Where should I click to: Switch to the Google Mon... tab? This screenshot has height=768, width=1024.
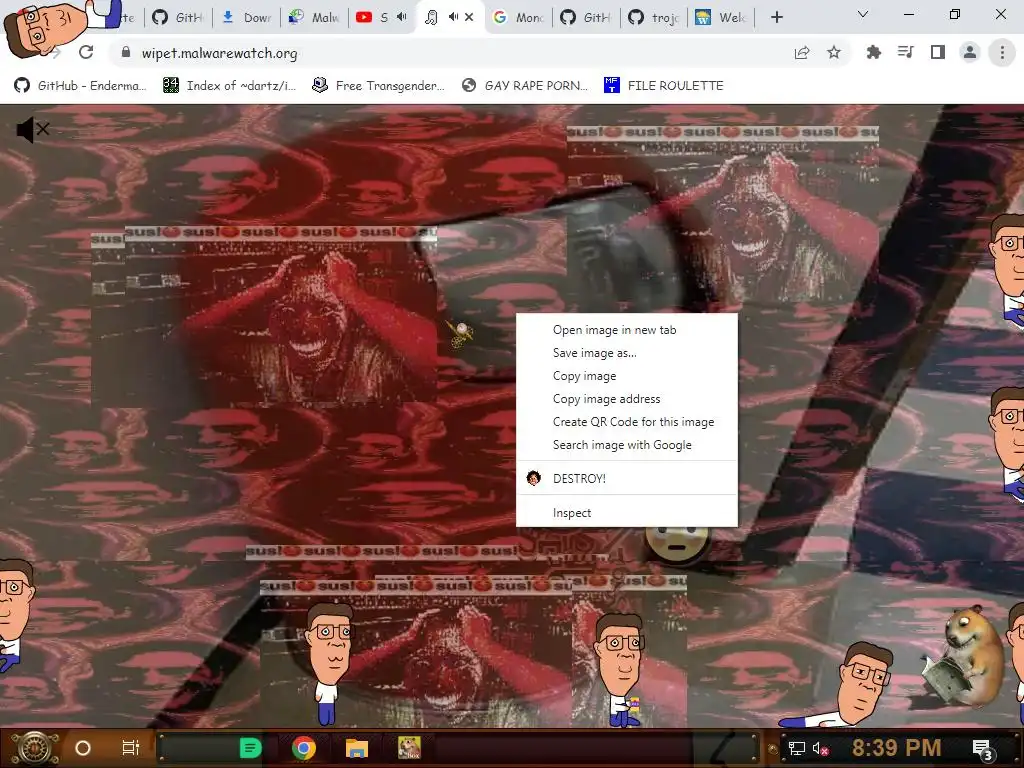tap(519, 17)
